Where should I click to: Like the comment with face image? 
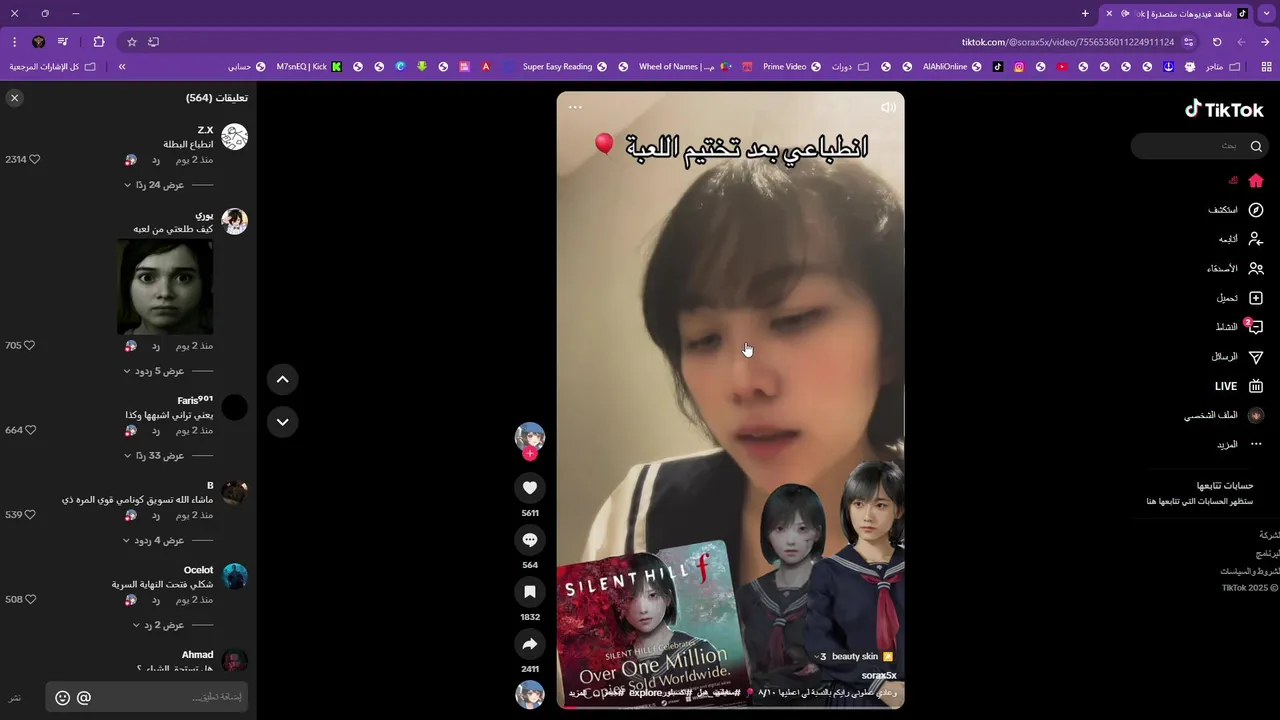coord(29,346)
